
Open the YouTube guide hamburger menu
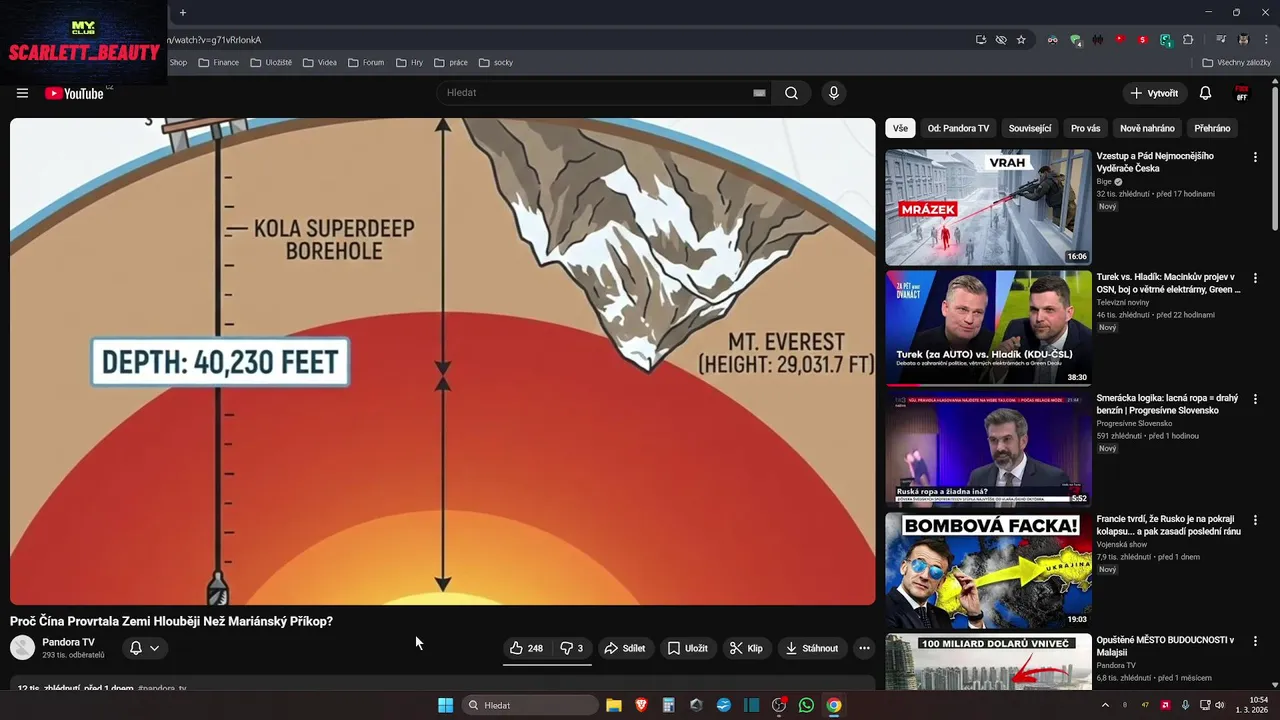point(22,93)
